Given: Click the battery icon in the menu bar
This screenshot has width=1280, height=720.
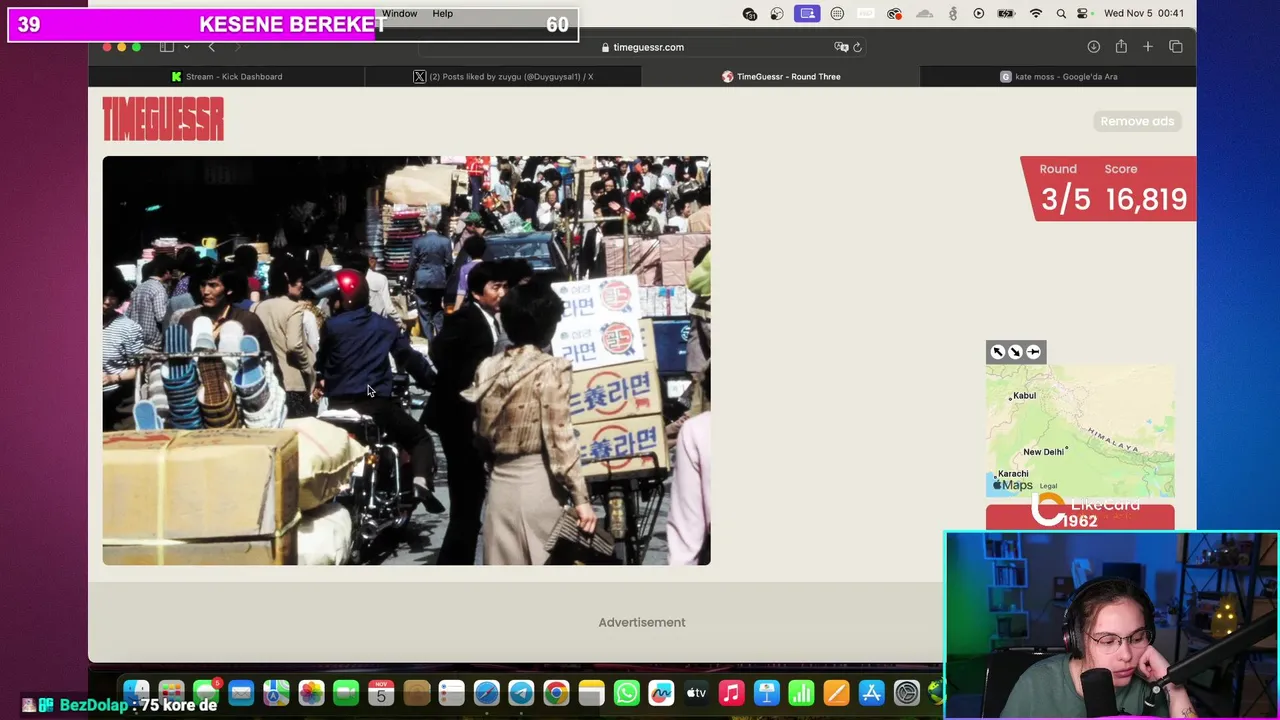Looking at the screenshot, I should coord(1007,14).
